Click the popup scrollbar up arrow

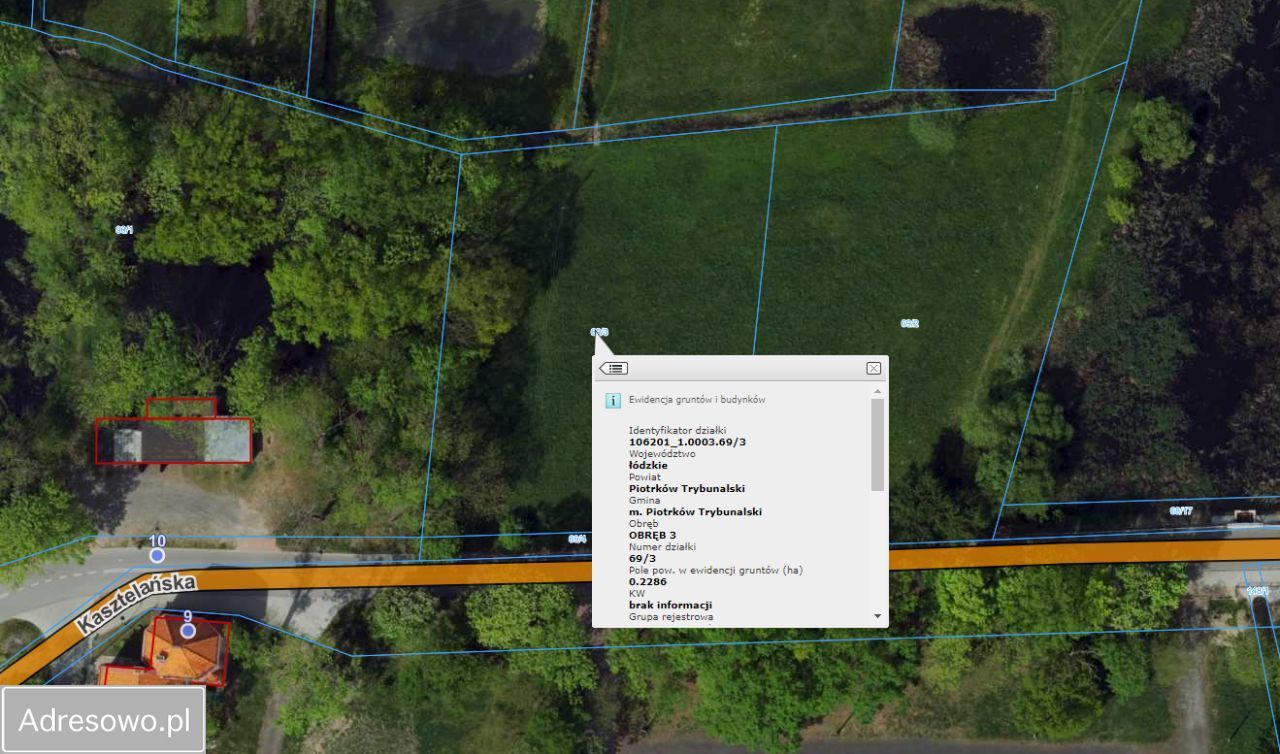coord(878,392)
